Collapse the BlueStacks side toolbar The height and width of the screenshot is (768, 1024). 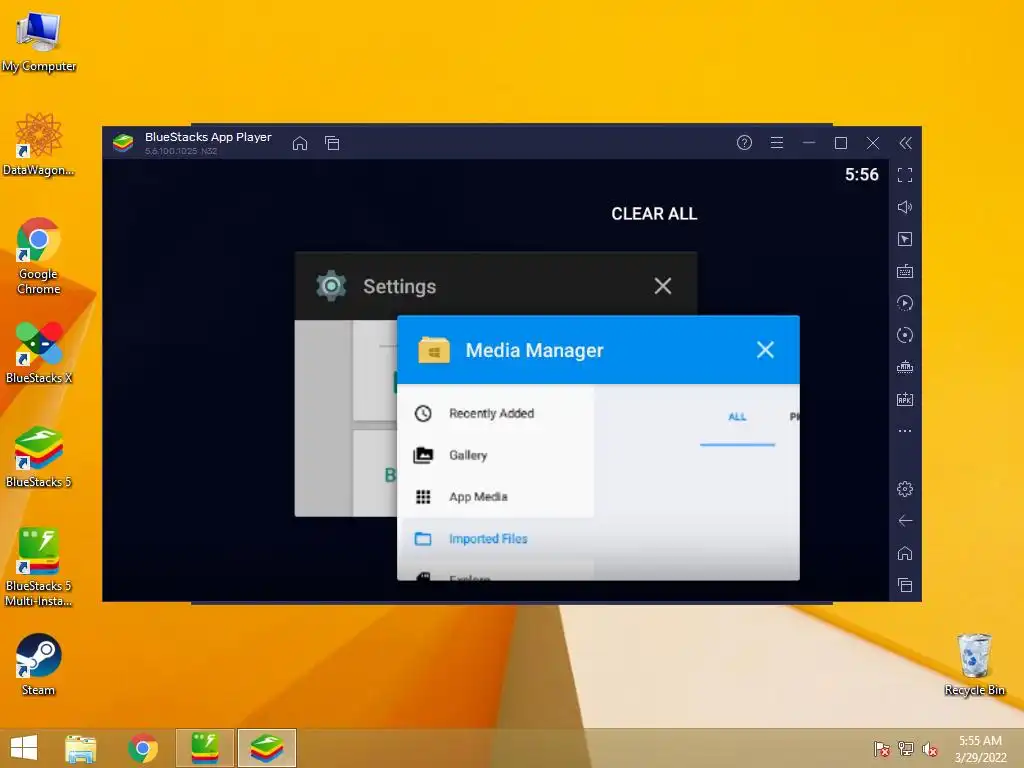pos(905,143)
